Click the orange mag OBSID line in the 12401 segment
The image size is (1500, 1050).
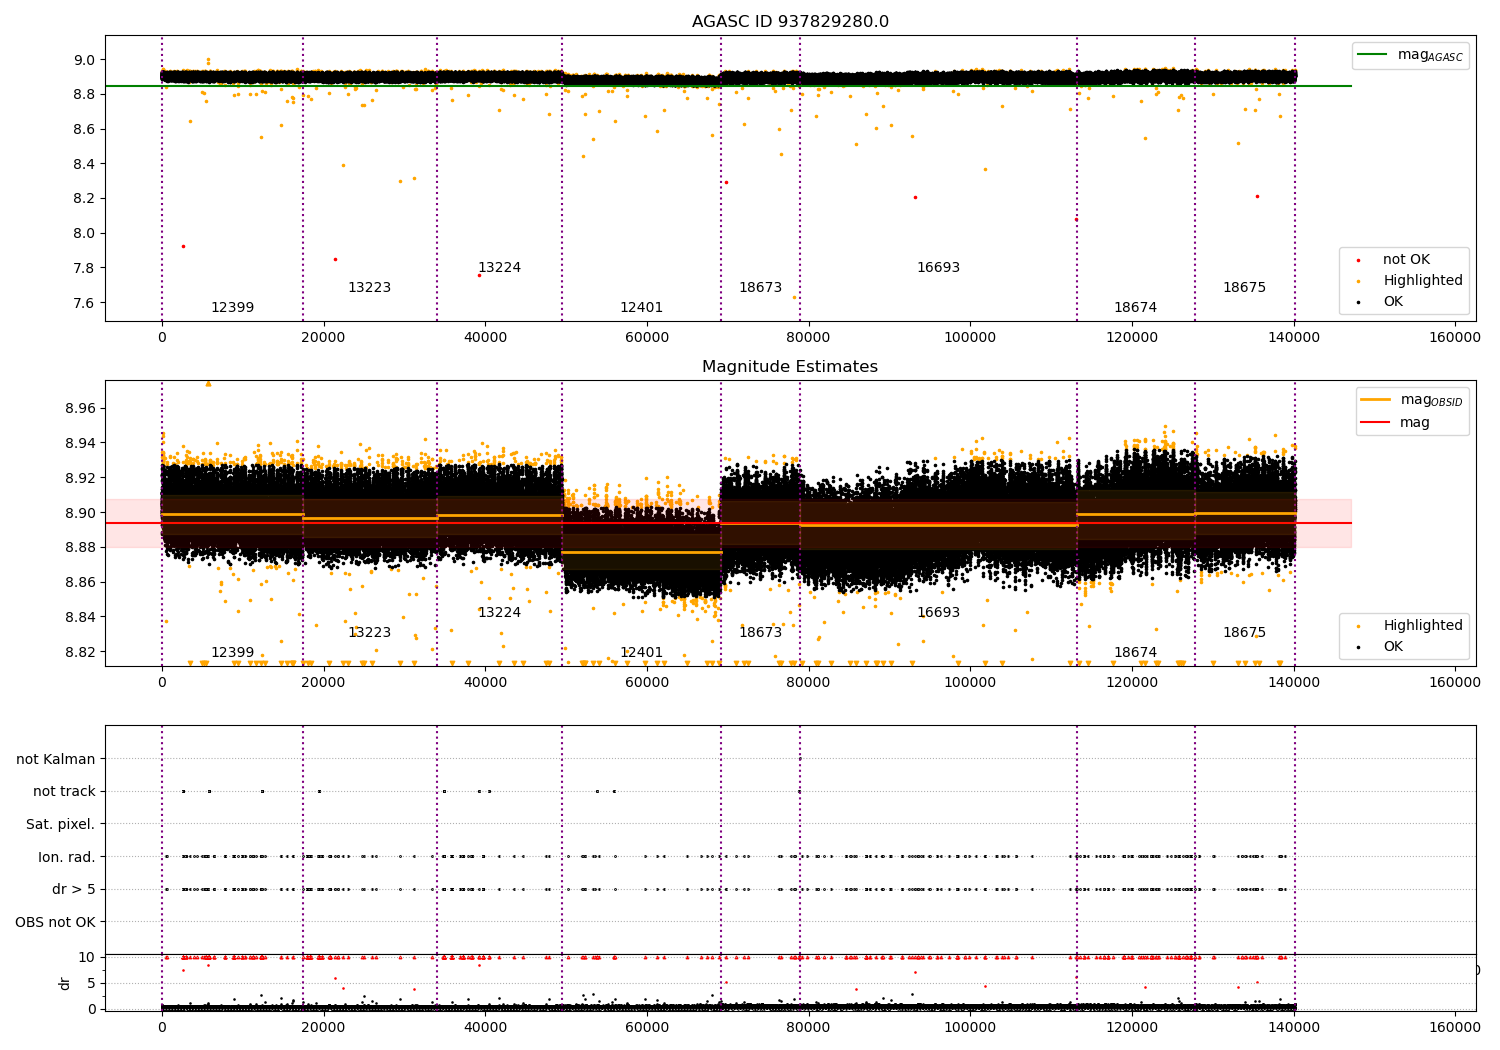coord(641,552)
